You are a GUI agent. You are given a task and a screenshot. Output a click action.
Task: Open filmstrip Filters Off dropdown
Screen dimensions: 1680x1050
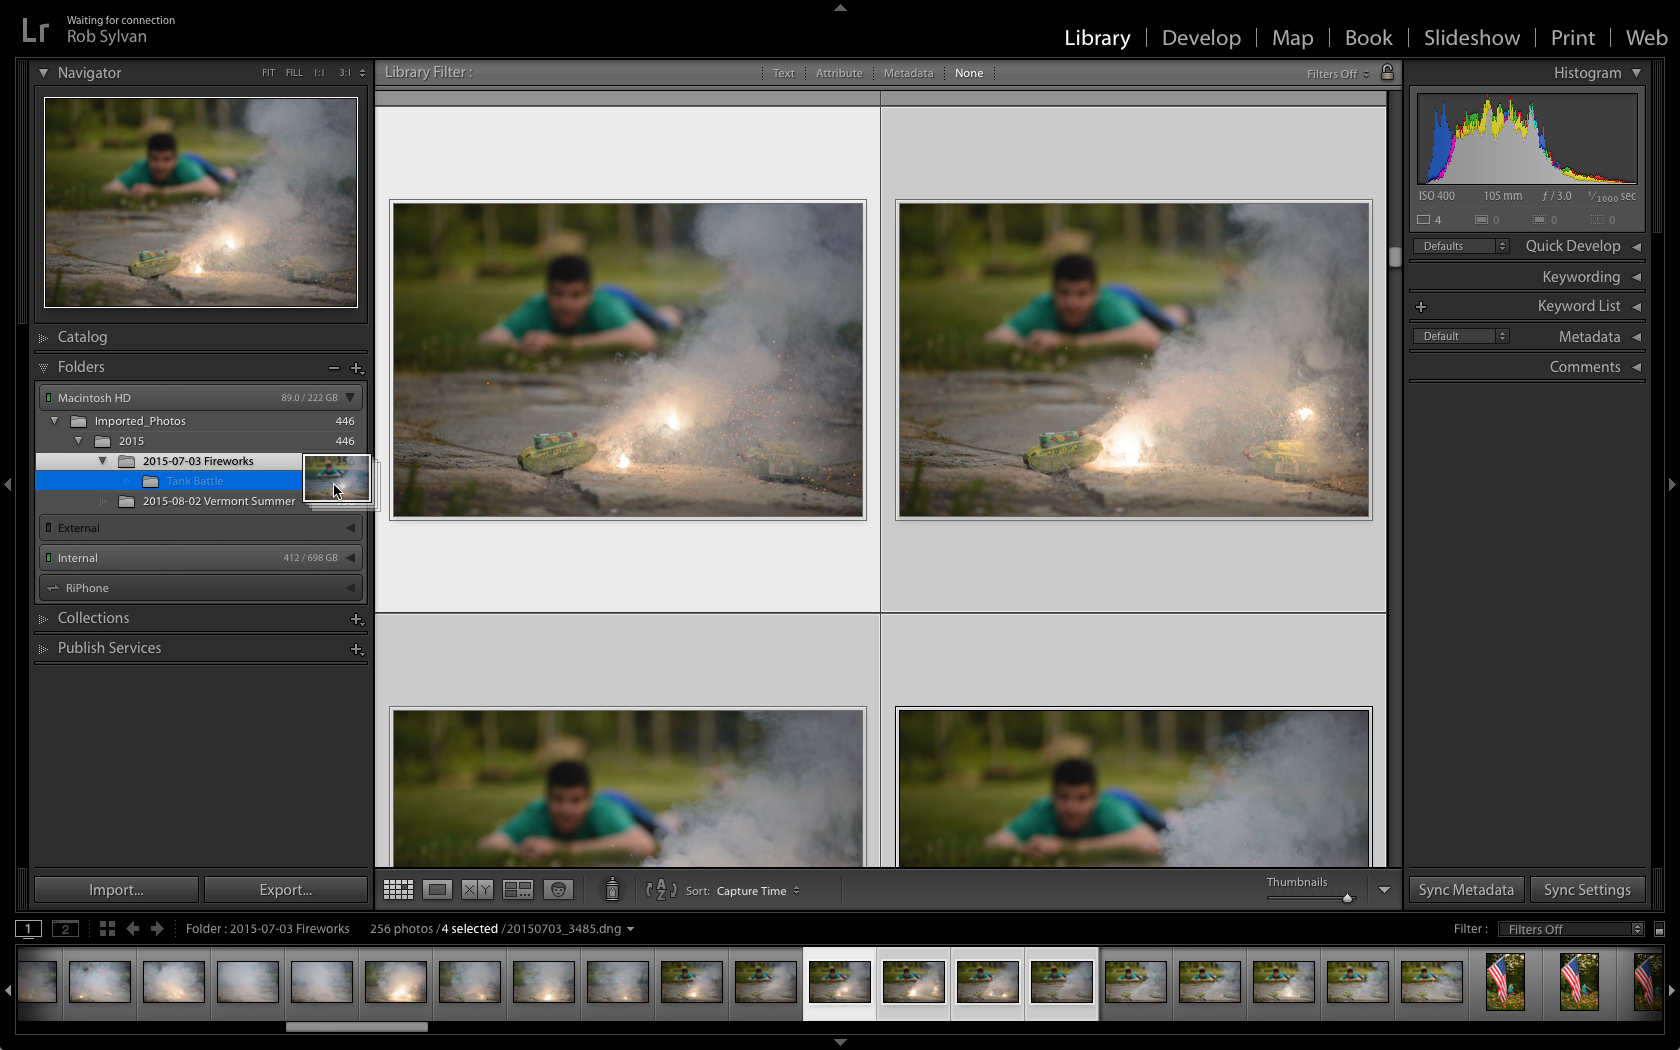click(x=1570, y=929)
